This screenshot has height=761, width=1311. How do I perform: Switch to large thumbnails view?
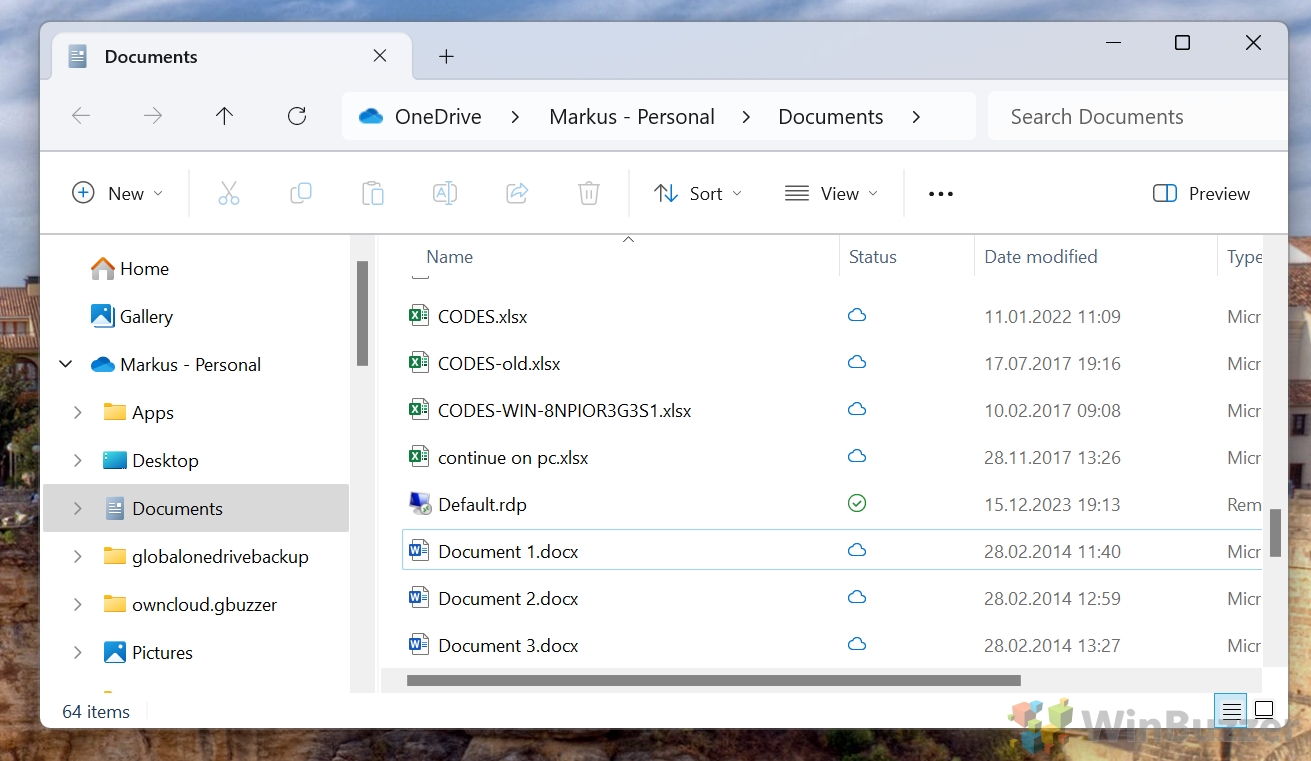coord(1264,710)
